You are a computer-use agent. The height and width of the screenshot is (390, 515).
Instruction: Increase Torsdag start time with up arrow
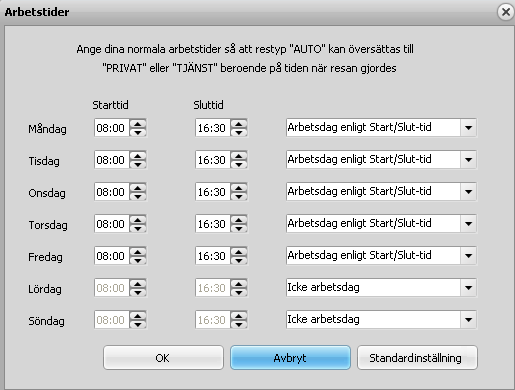[x=138, y=220]
